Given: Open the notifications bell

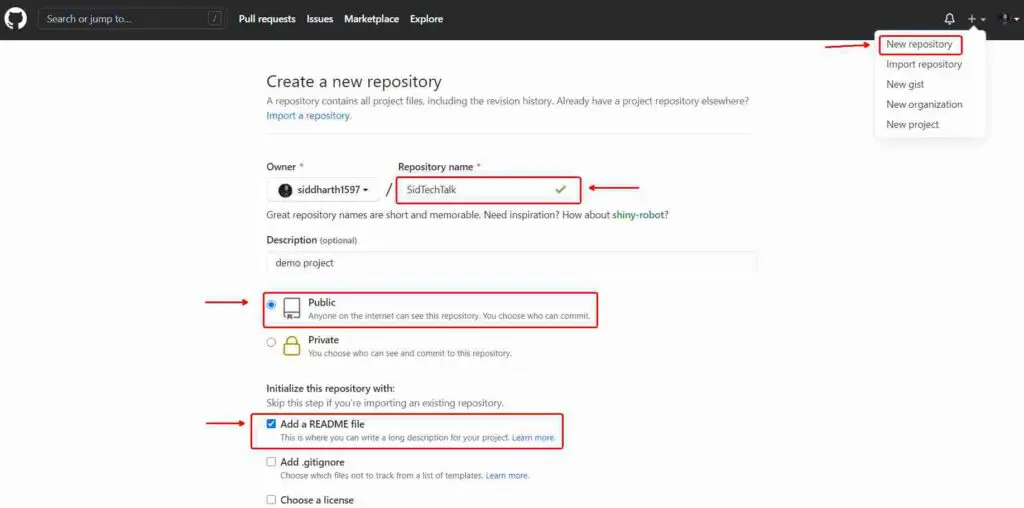Looking at the screenshot, I should tap(950, 19).
